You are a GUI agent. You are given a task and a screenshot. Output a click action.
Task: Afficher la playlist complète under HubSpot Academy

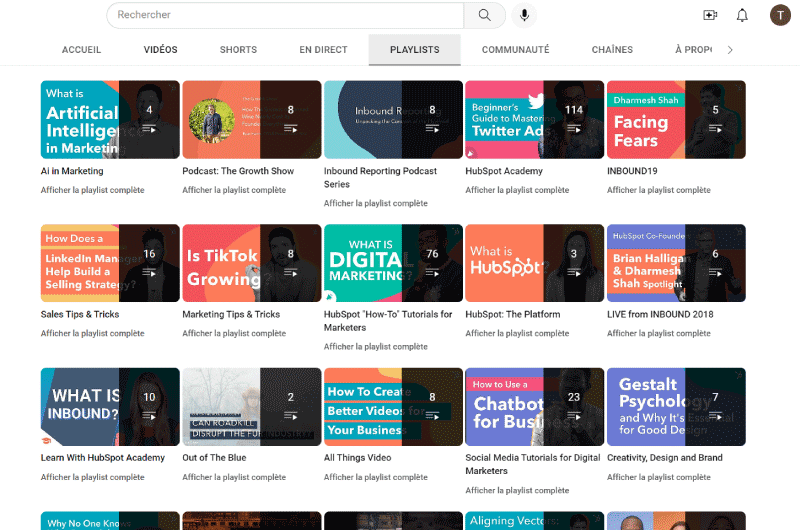coord(517,190)
